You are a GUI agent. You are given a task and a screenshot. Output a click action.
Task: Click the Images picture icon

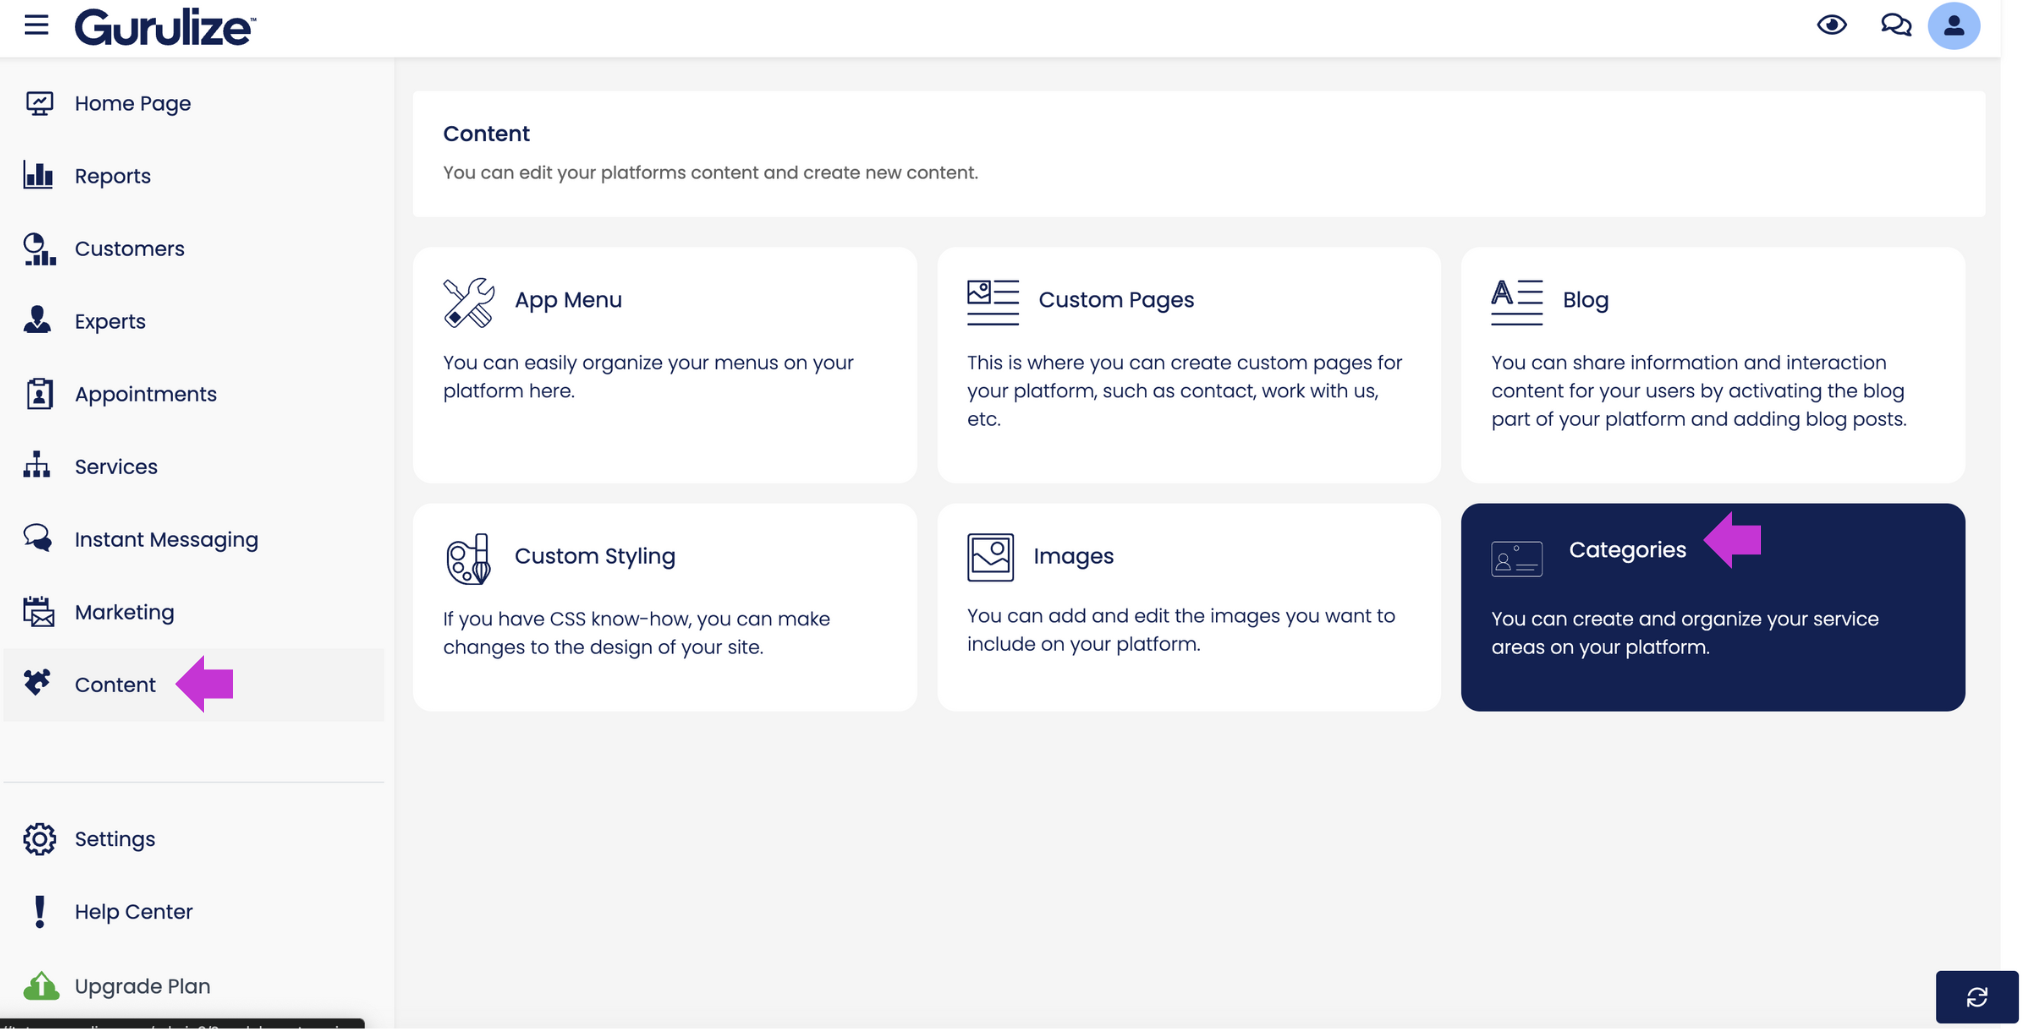point(991,557)
